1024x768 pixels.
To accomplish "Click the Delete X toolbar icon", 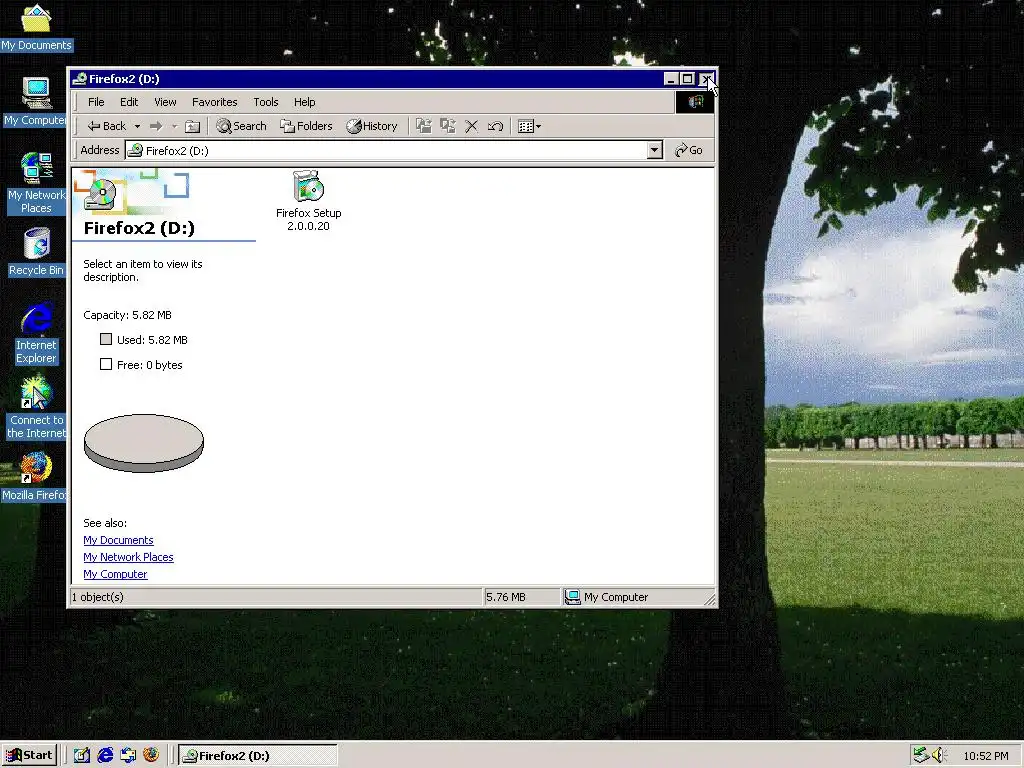I will 472,126.
